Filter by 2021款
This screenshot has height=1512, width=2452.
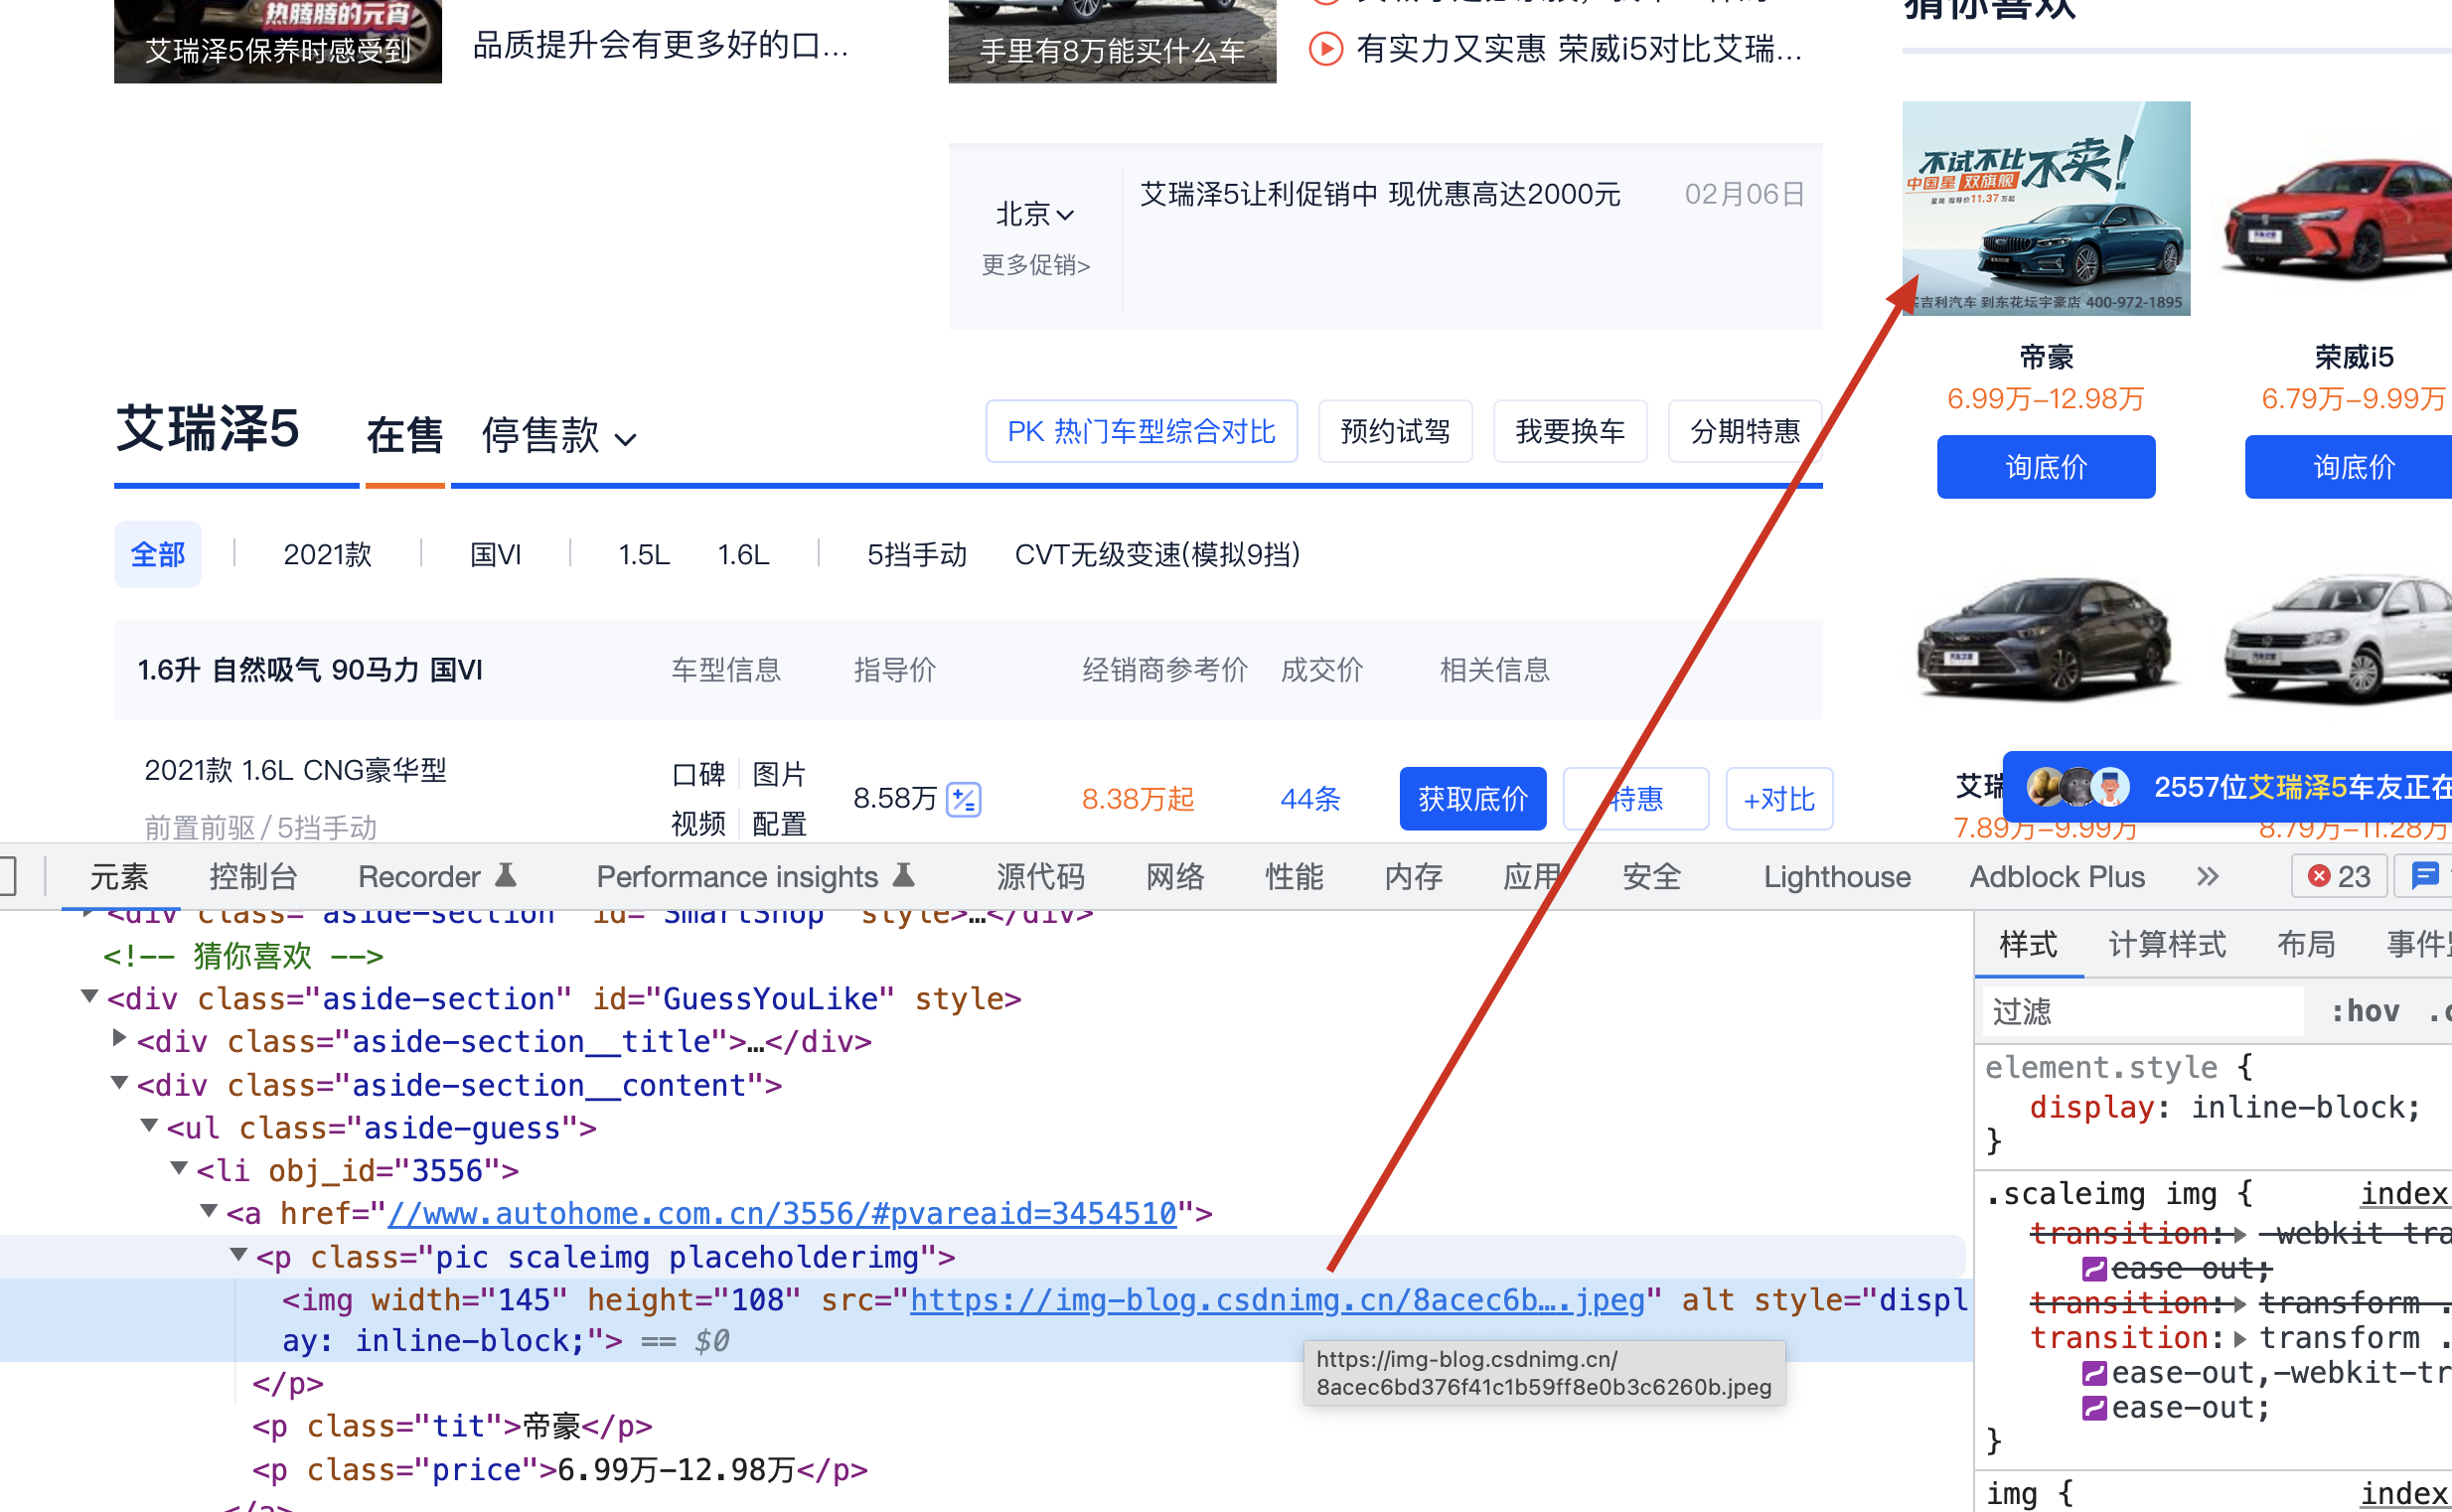327,554
